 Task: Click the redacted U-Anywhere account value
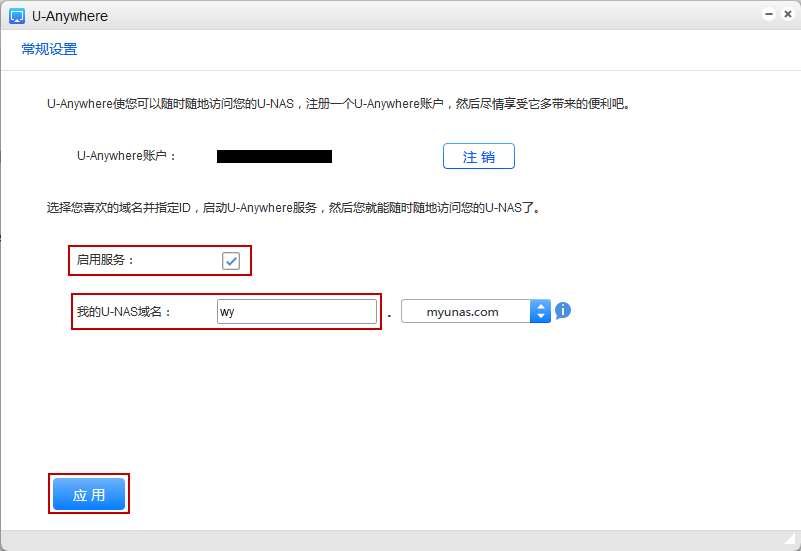[274, 156]
